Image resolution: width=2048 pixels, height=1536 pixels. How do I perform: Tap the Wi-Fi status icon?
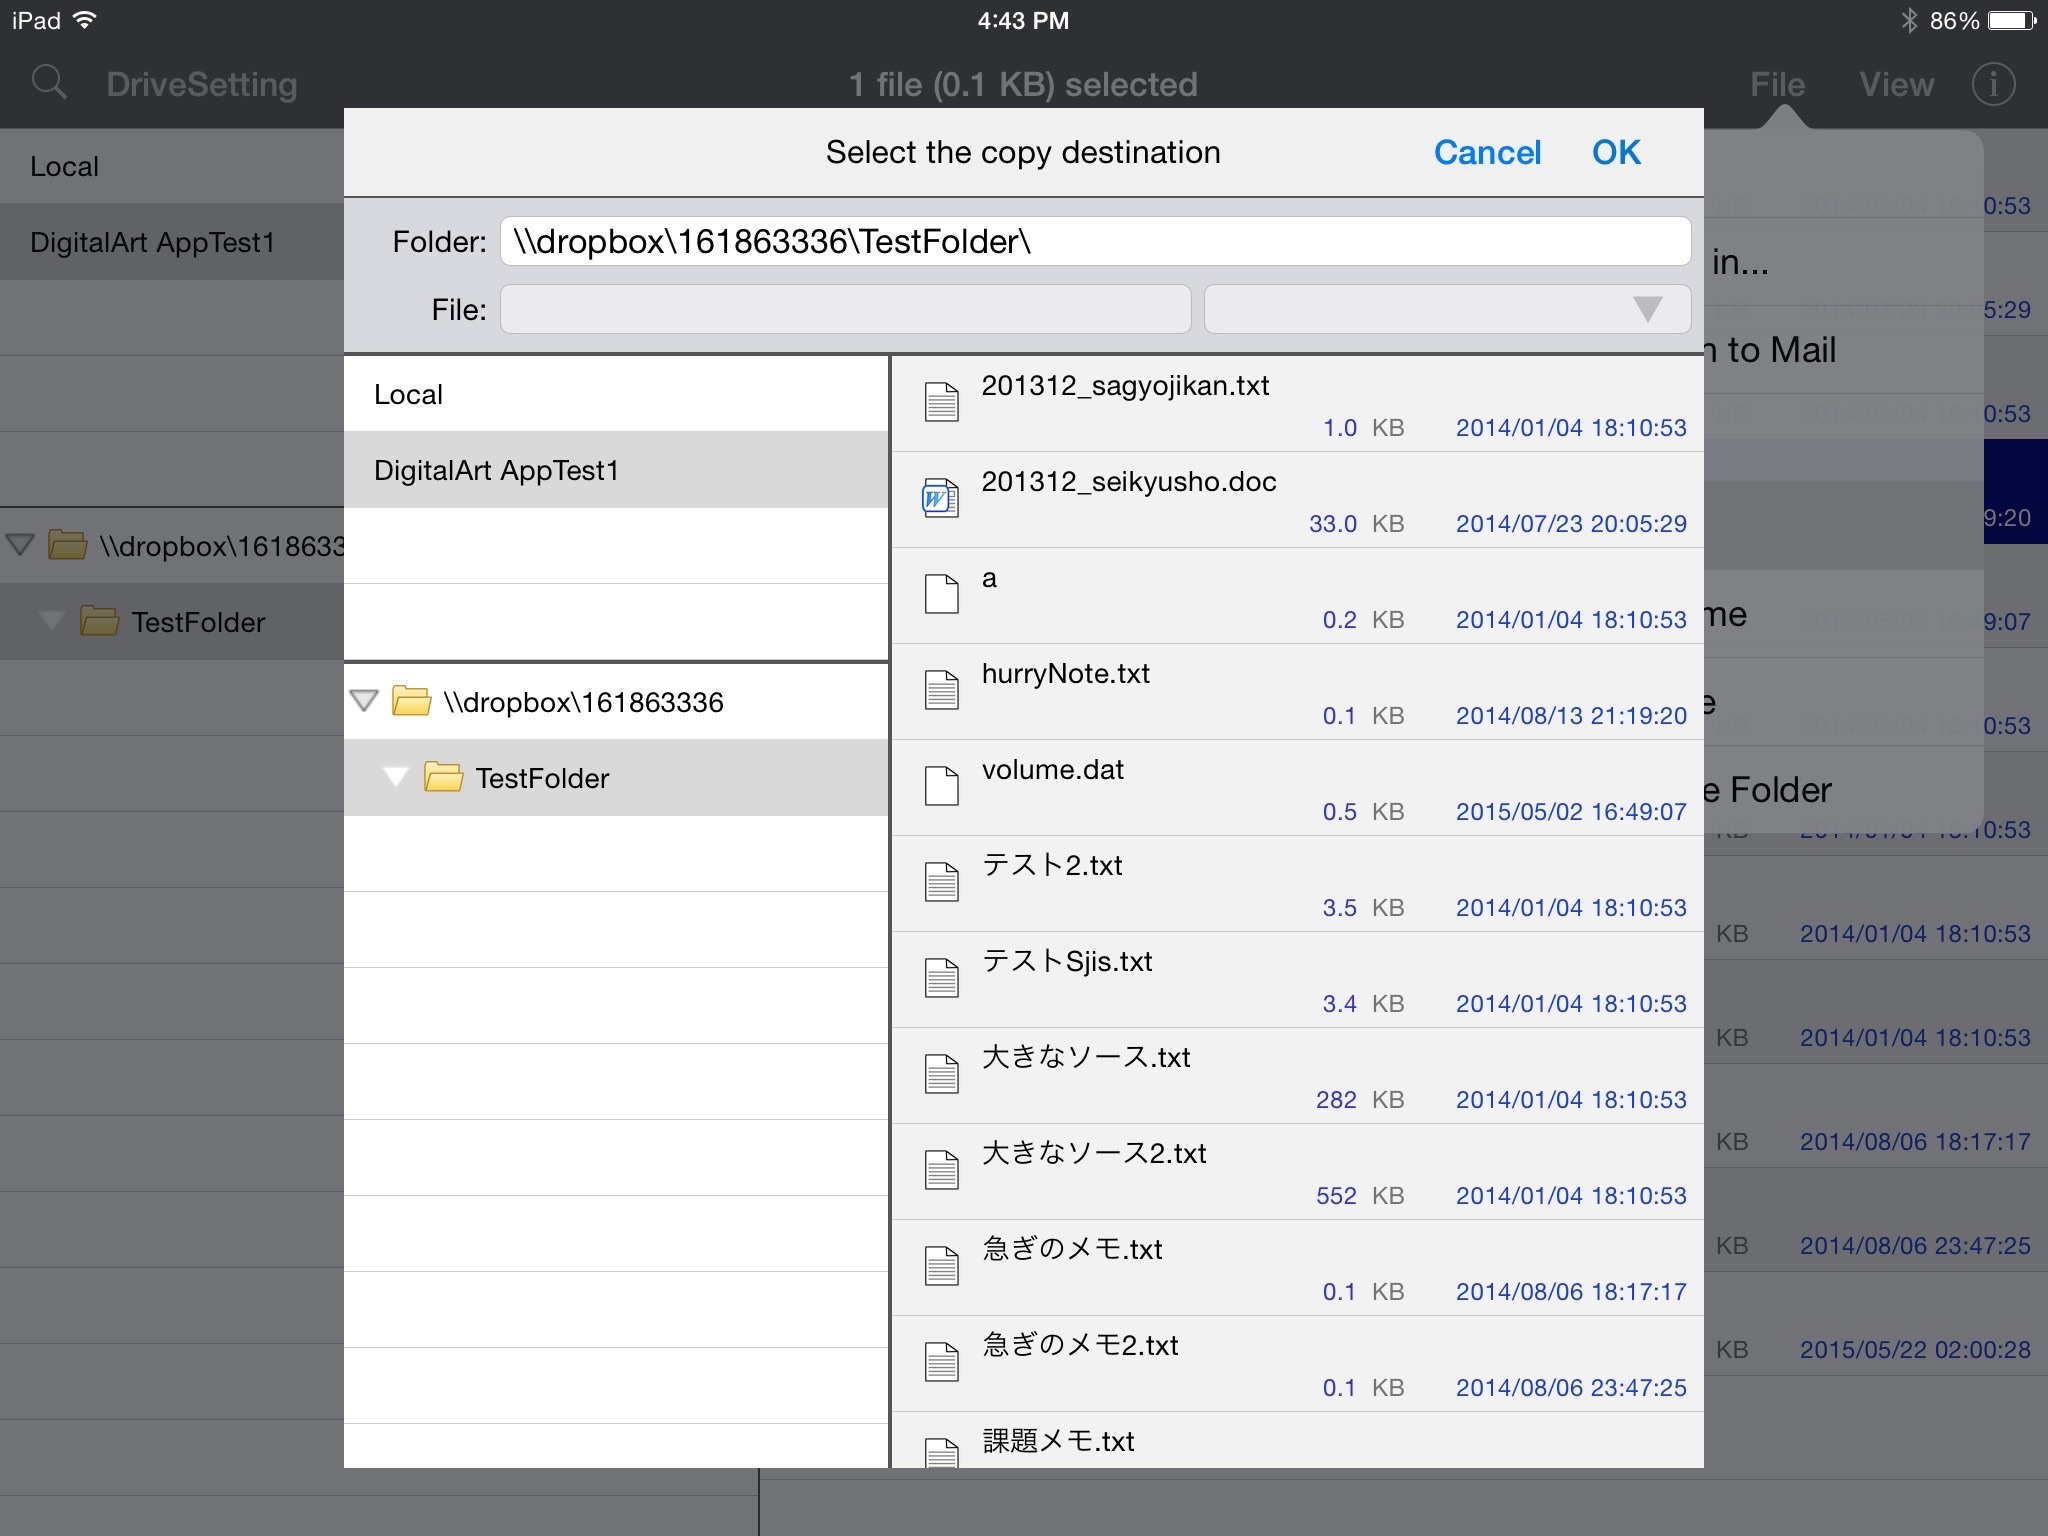85,20
